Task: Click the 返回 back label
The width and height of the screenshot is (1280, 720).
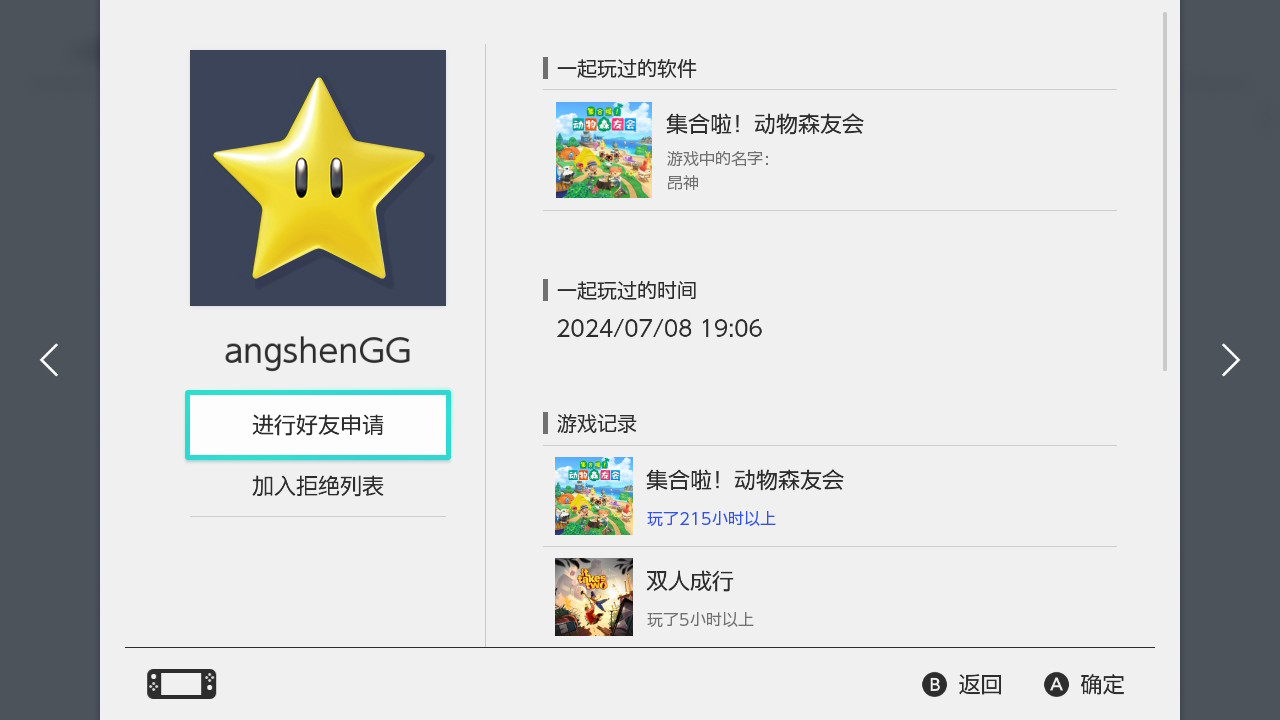Action: 980,685
